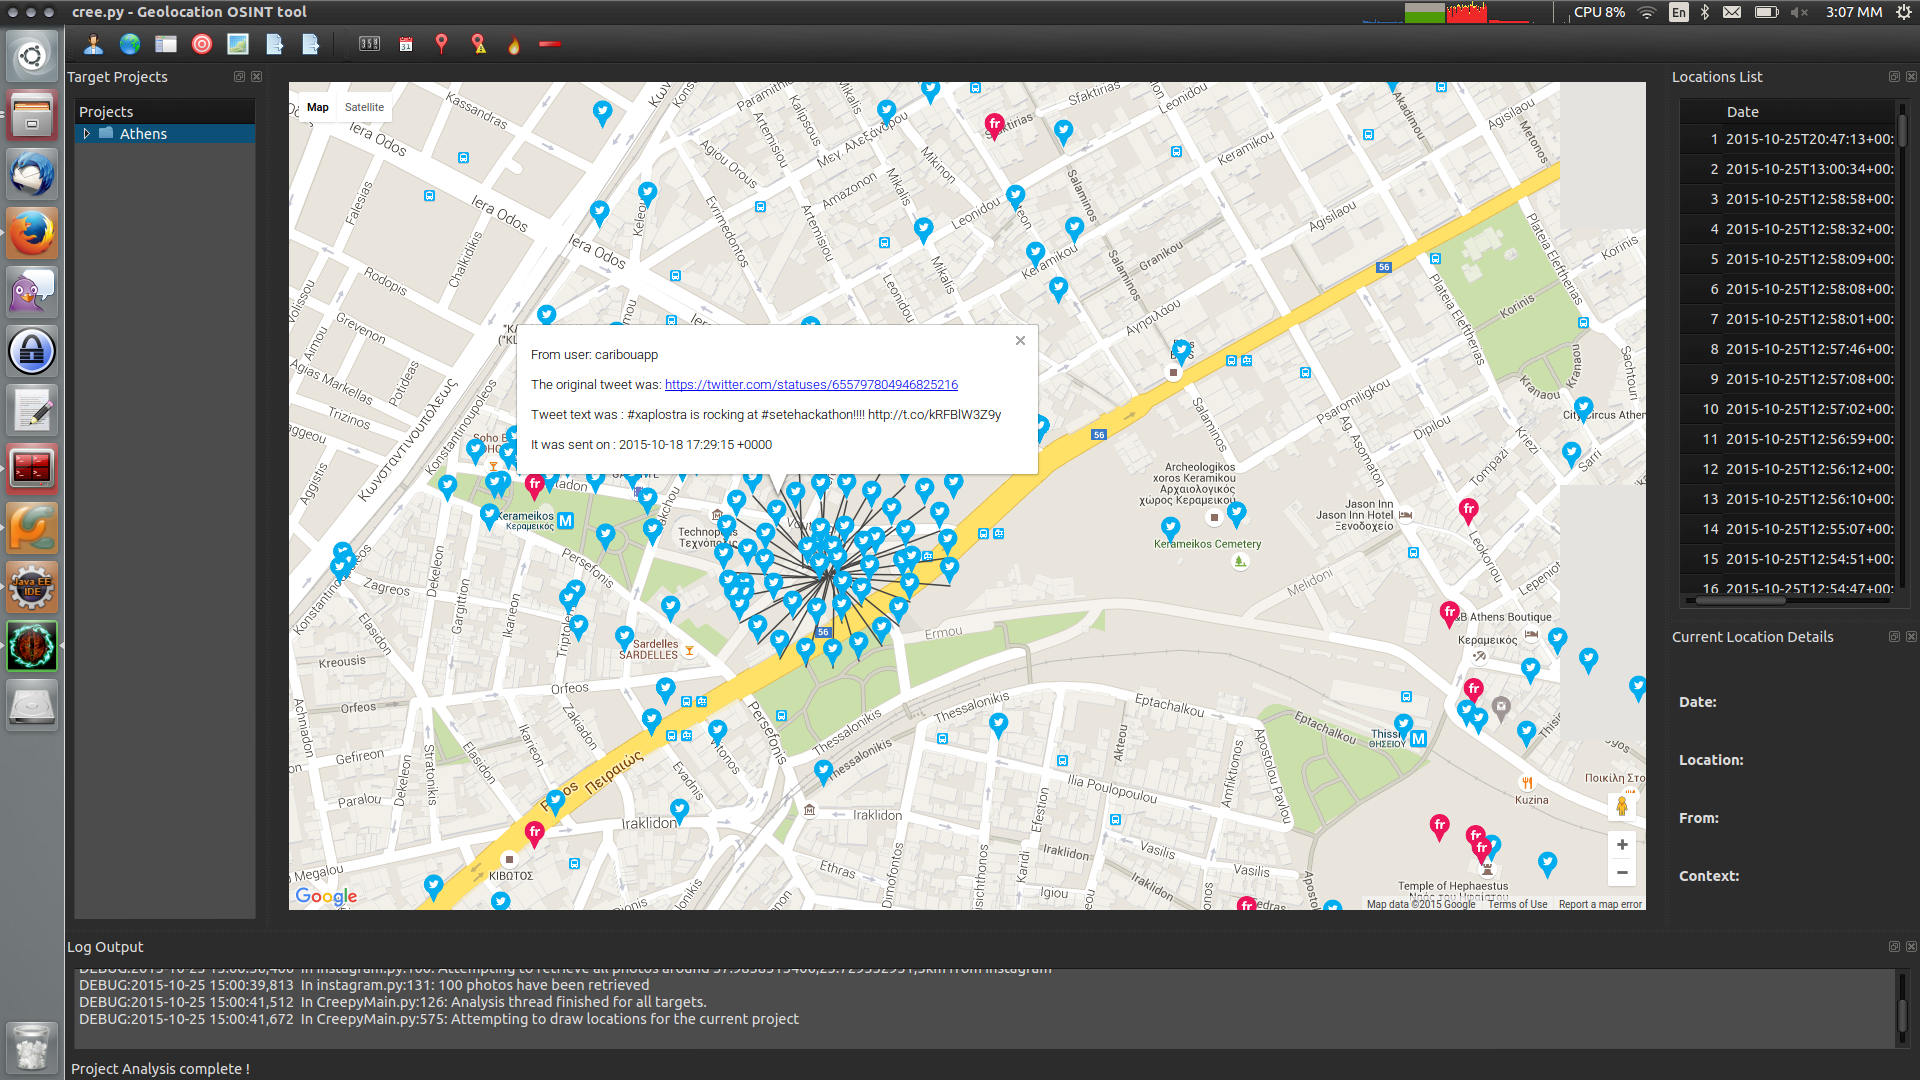Open the original tweet link
This screenshot has width=1920, height=1080.
click(810, 384)
